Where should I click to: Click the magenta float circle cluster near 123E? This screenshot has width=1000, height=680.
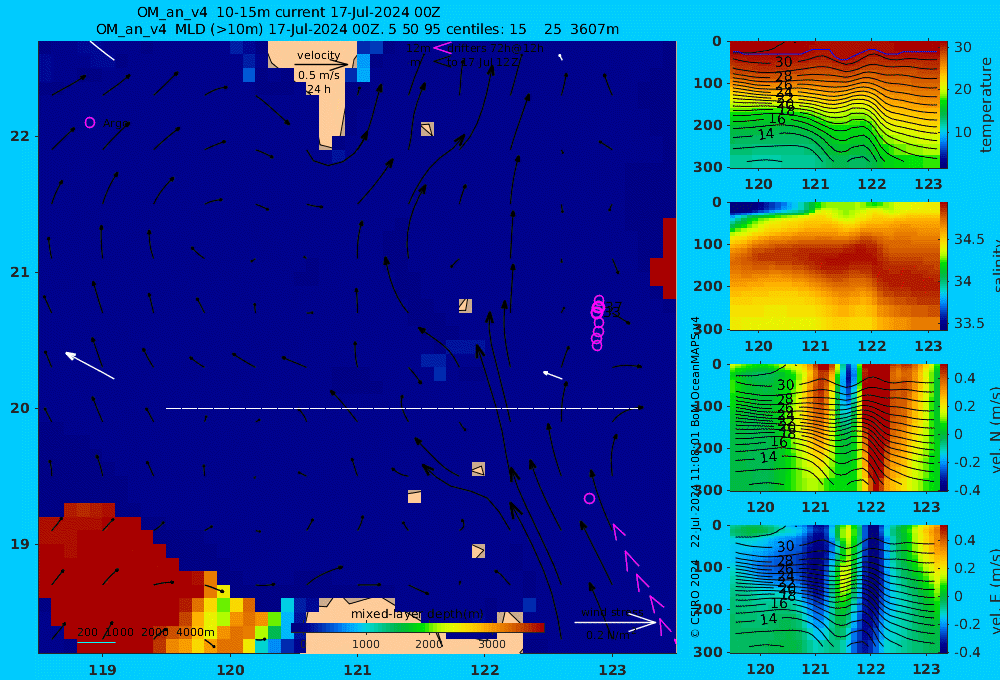598,323
